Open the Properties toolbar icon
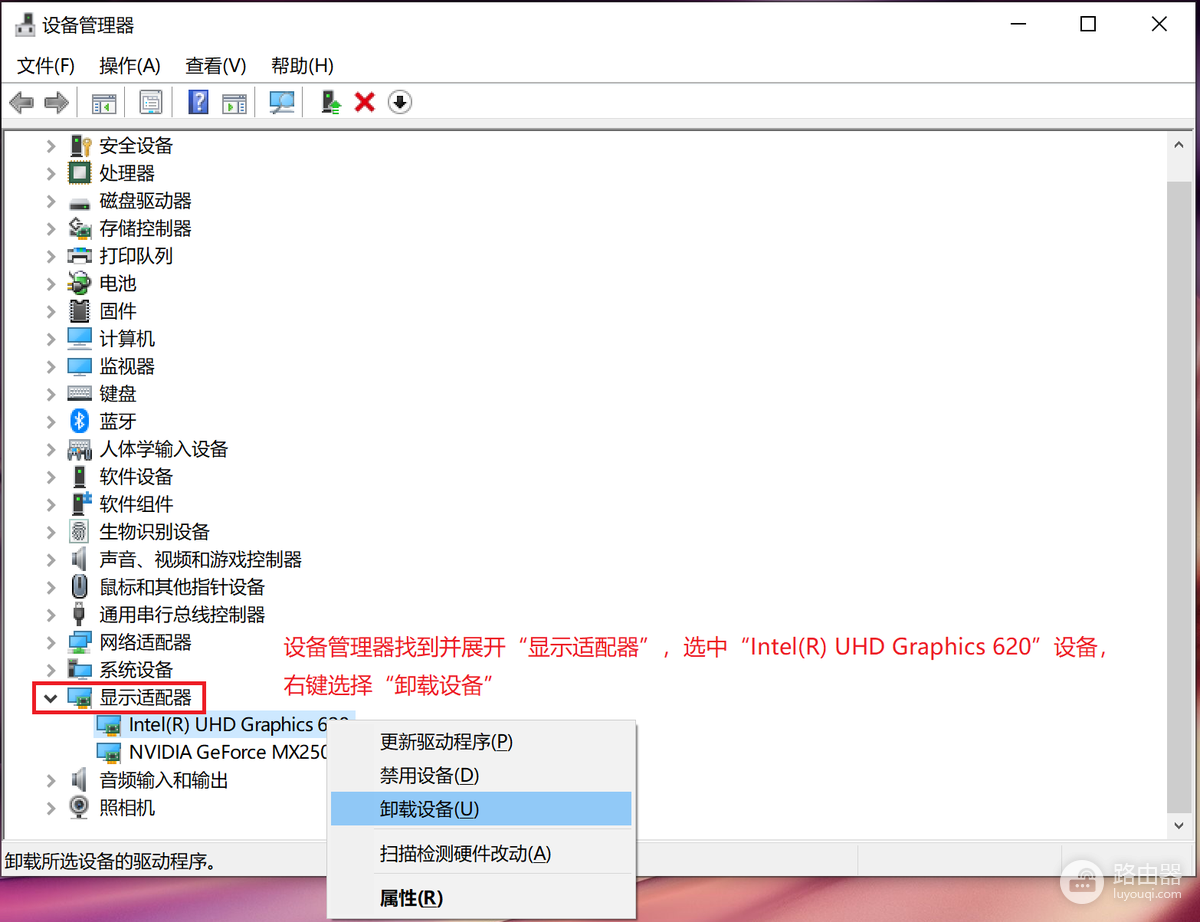The height and width of the screenshot is (922, 1200). (151, 102)
